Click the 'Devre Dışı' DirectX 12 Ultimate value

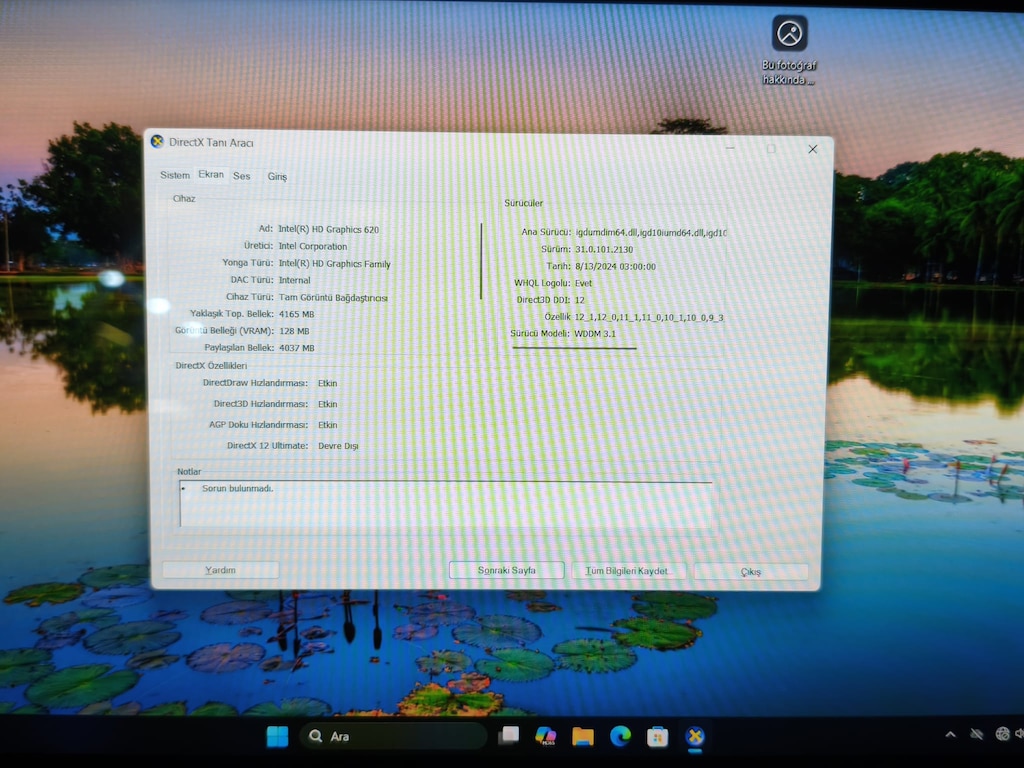[338, 446]
